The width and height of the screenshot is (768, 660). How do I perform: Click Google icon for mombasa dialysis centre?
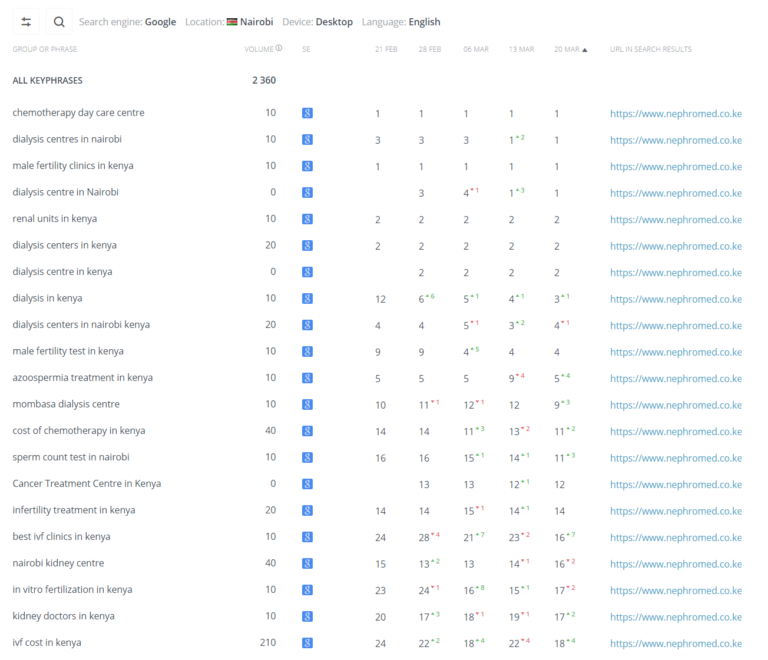click(307, 404)
